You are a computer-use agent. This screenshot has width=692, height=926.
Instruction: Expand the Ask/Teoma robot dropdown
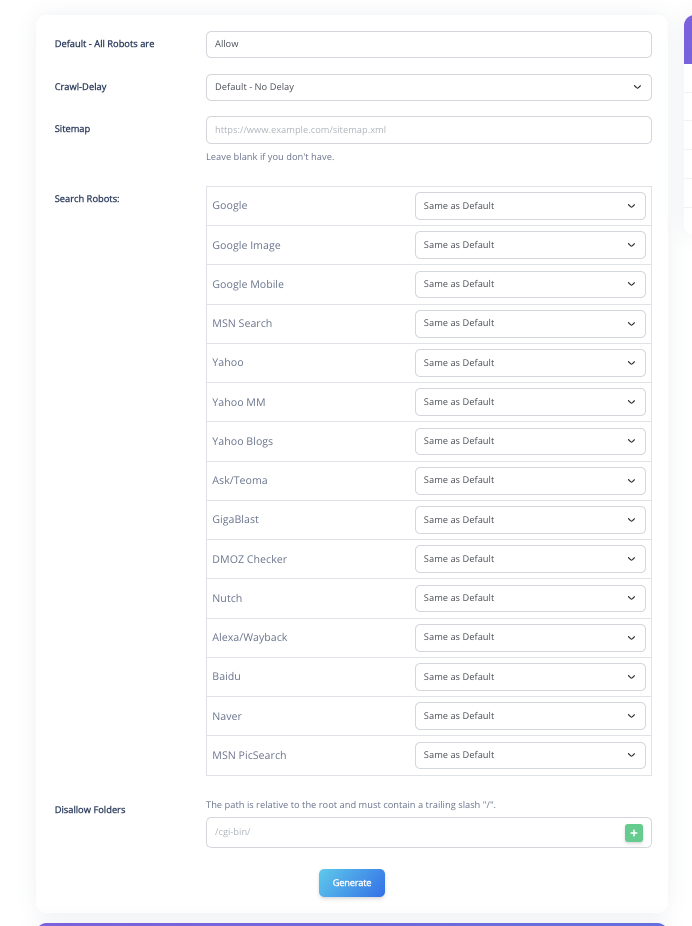[530, 480]
